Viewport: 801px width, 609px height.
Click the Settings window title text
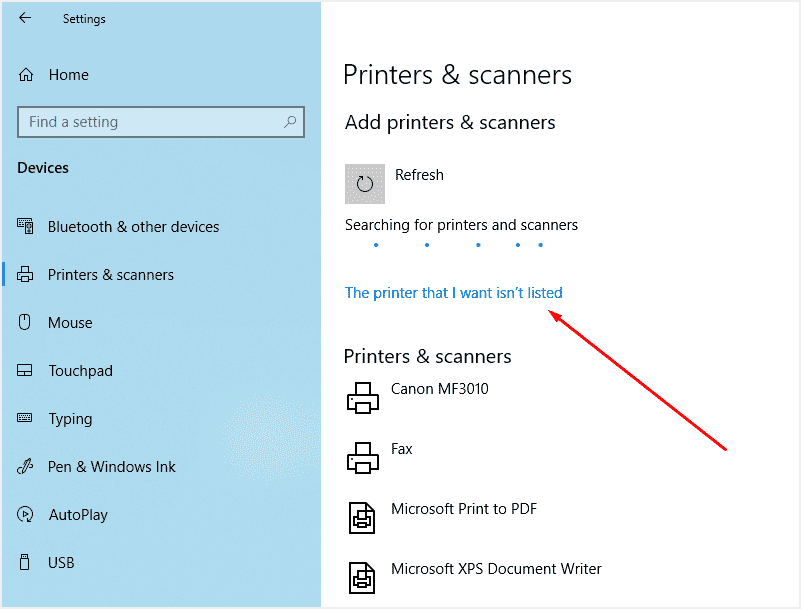coord(84,19)
